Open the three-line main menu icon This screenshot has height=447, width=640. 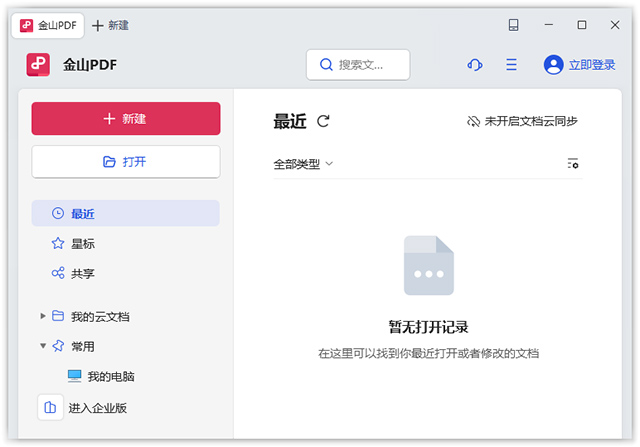click(511, 64)
